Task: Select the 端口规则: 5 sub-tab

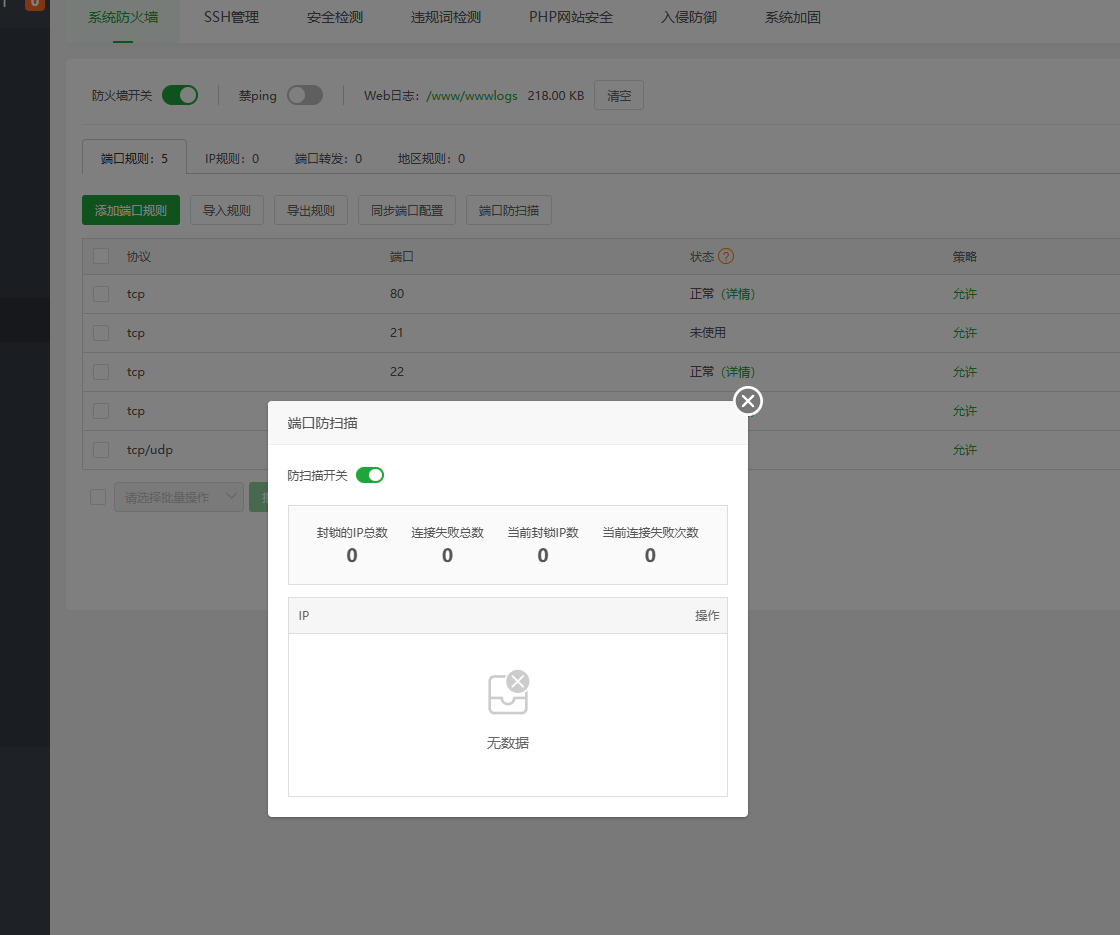Action: 134,158
